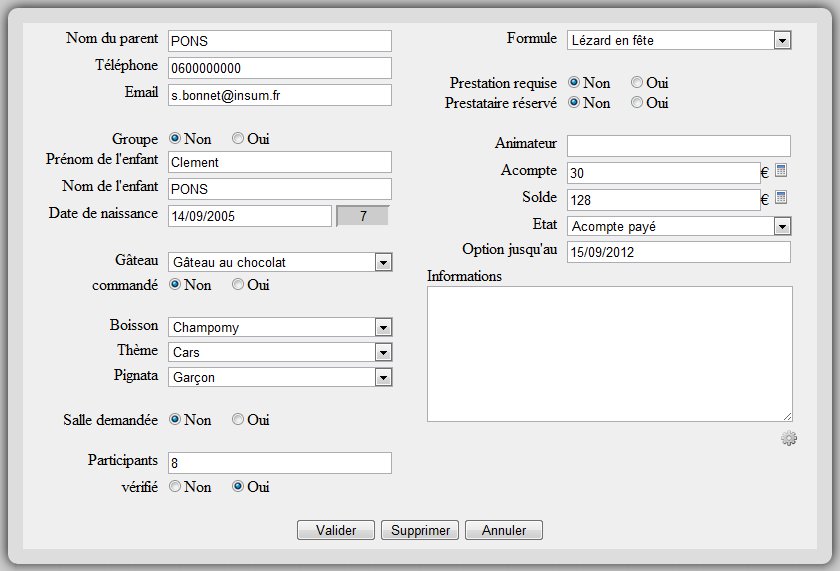Image resolution: width=840 pixels, height=571 pixels.
Task: Set Prestation requise to Oui
Action: [637, 83]
